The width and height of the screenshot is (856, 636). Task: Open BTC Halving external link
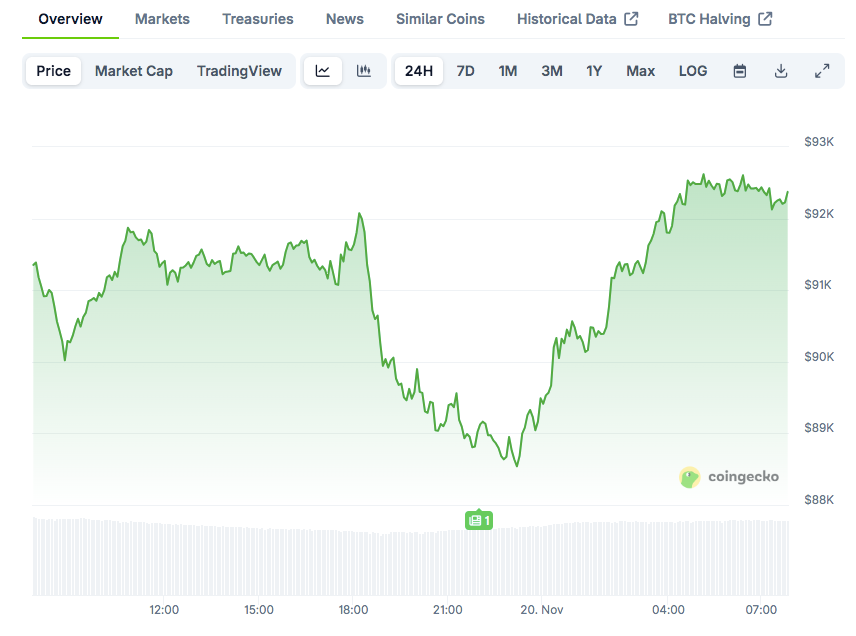click(719, 19)
